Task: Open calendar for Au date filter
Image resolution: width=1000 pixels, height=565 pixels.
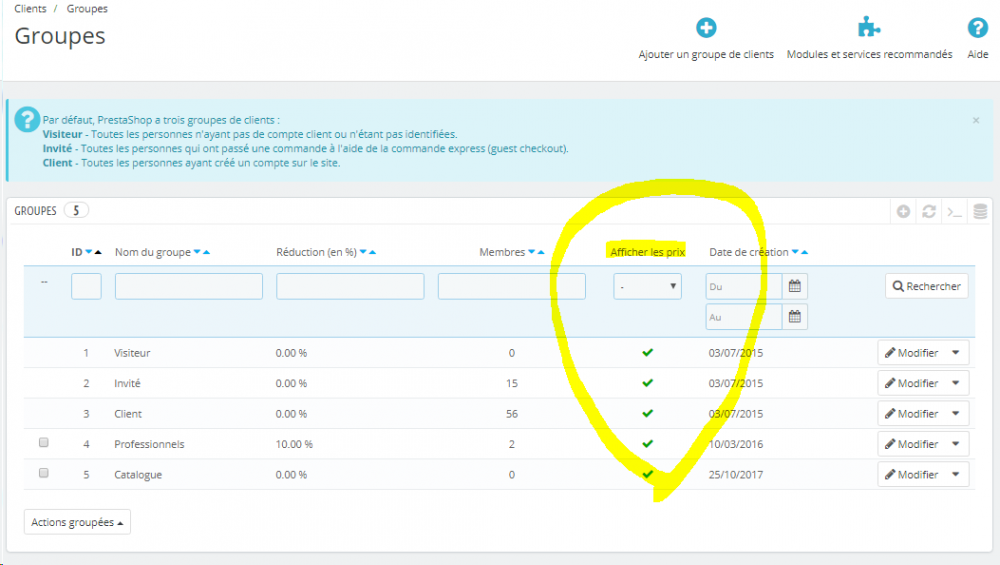Action: pyautogui.click(x=795, y=317)
